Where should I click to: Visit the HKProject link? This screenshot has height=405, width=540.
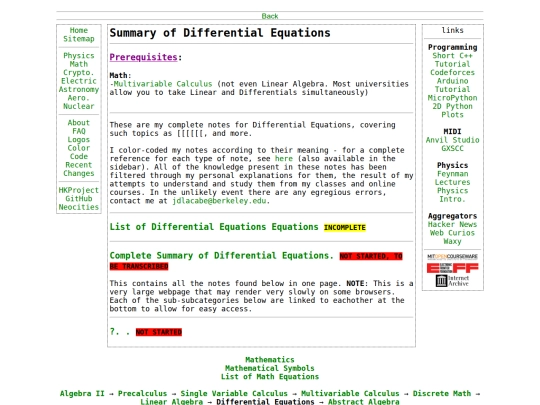[x=79, y=190]
